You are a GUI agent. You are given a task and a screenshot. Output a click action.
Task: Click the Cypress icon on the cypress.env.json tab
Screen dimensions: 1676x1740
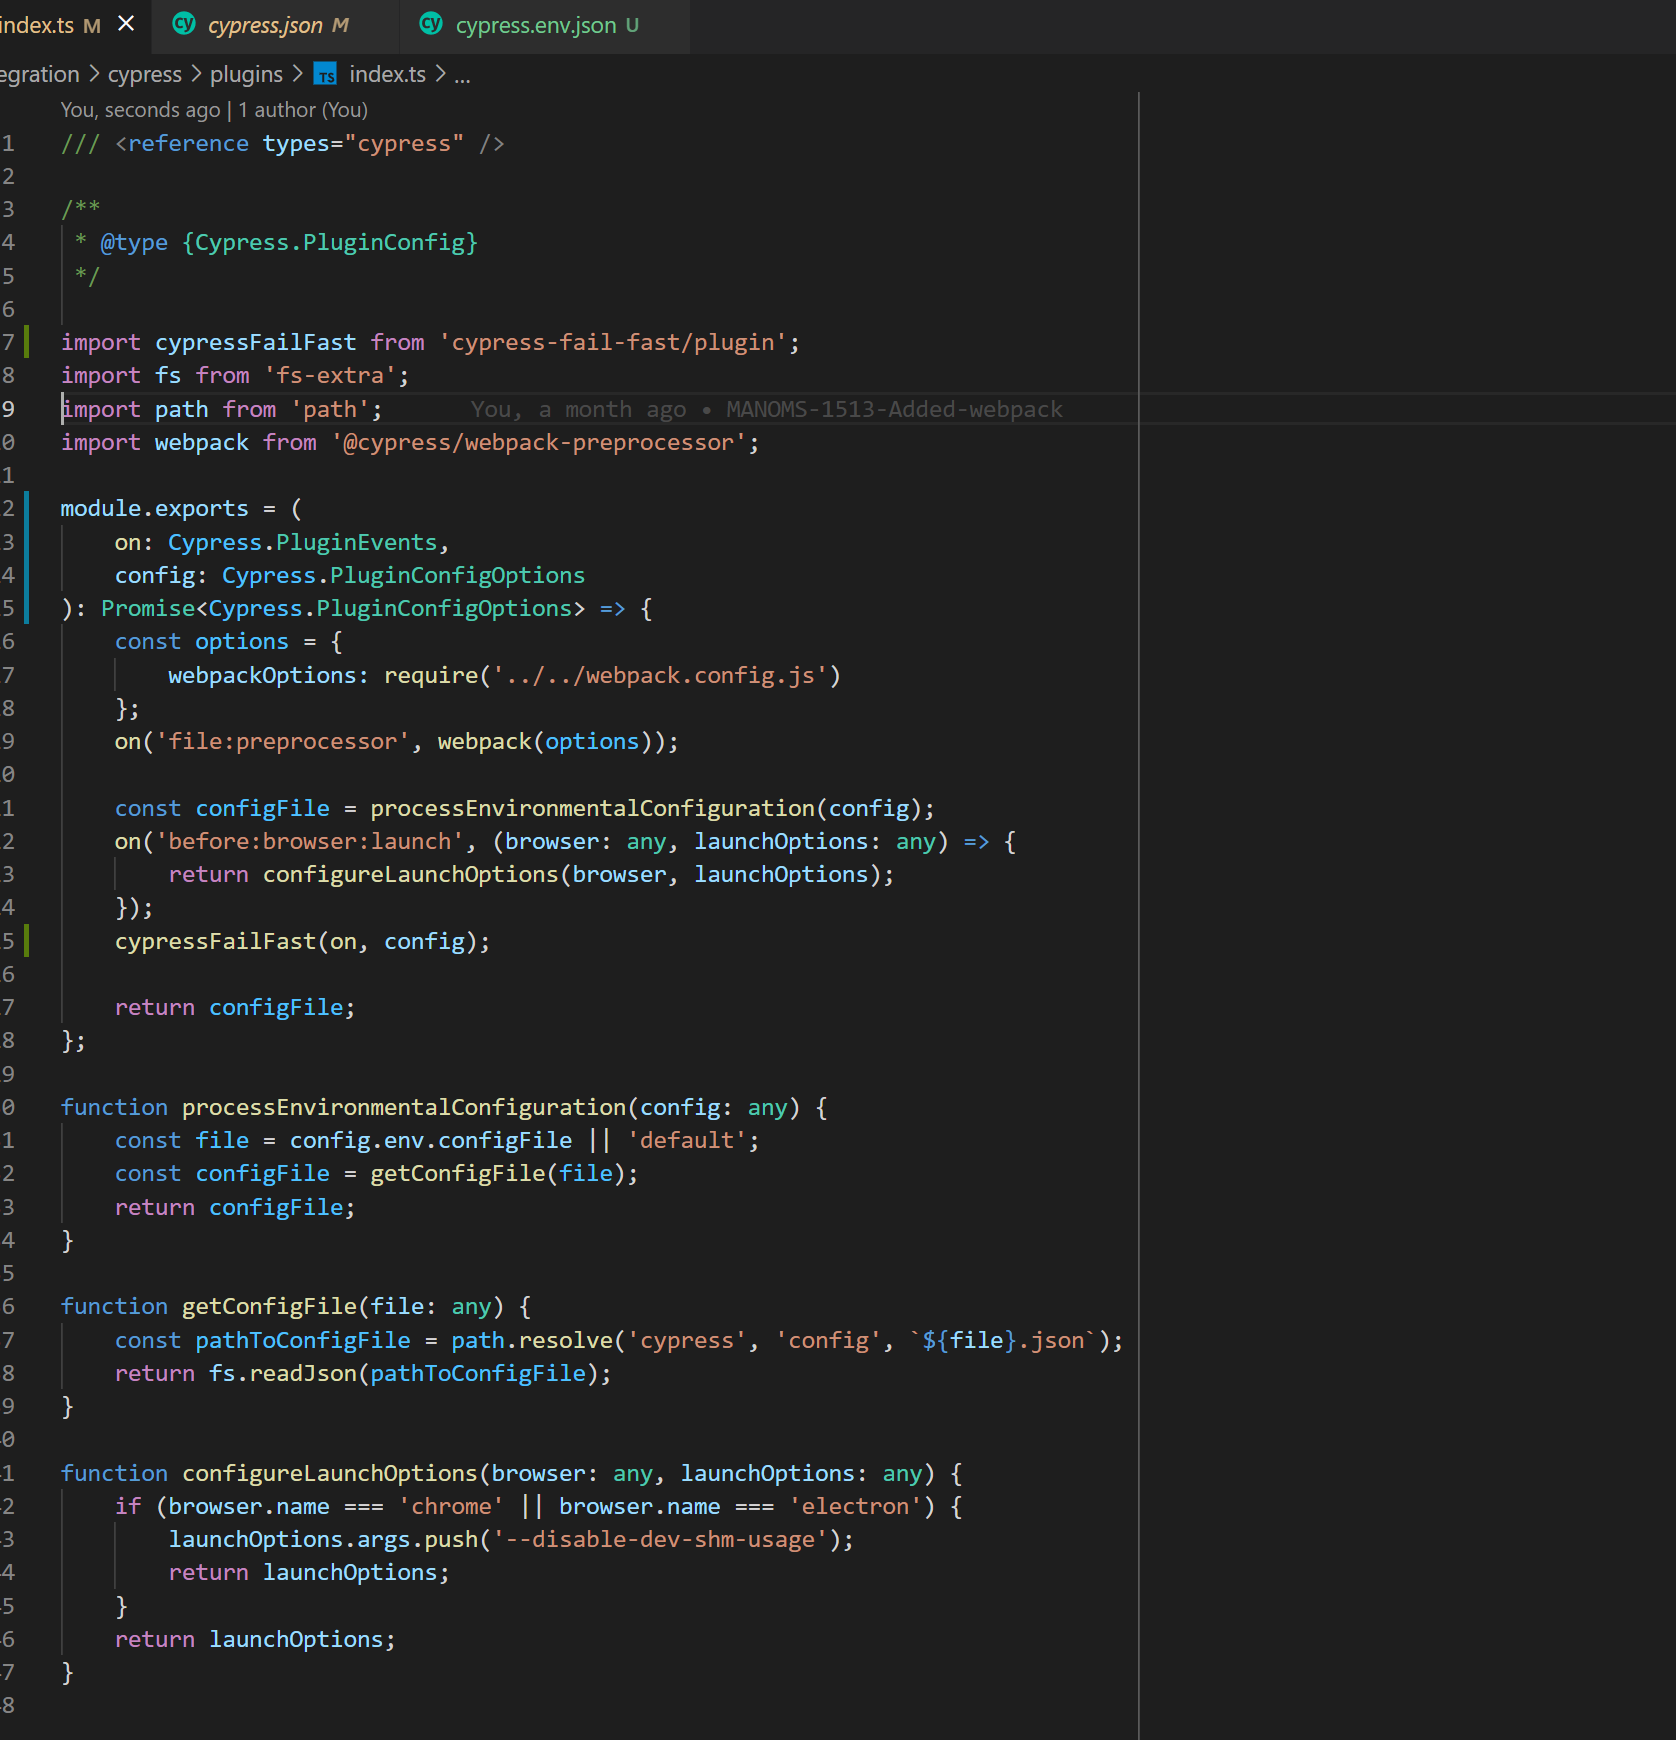(x=431, y=24)
